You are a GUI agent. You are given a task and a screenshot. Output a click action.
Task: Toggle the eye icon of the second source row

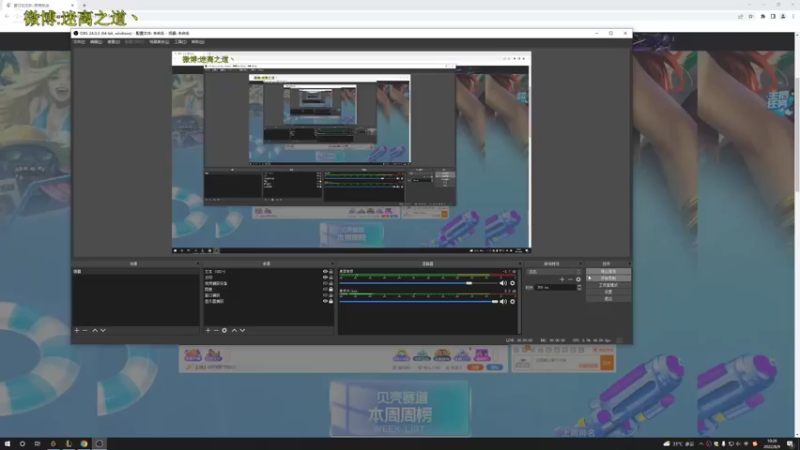325,278
